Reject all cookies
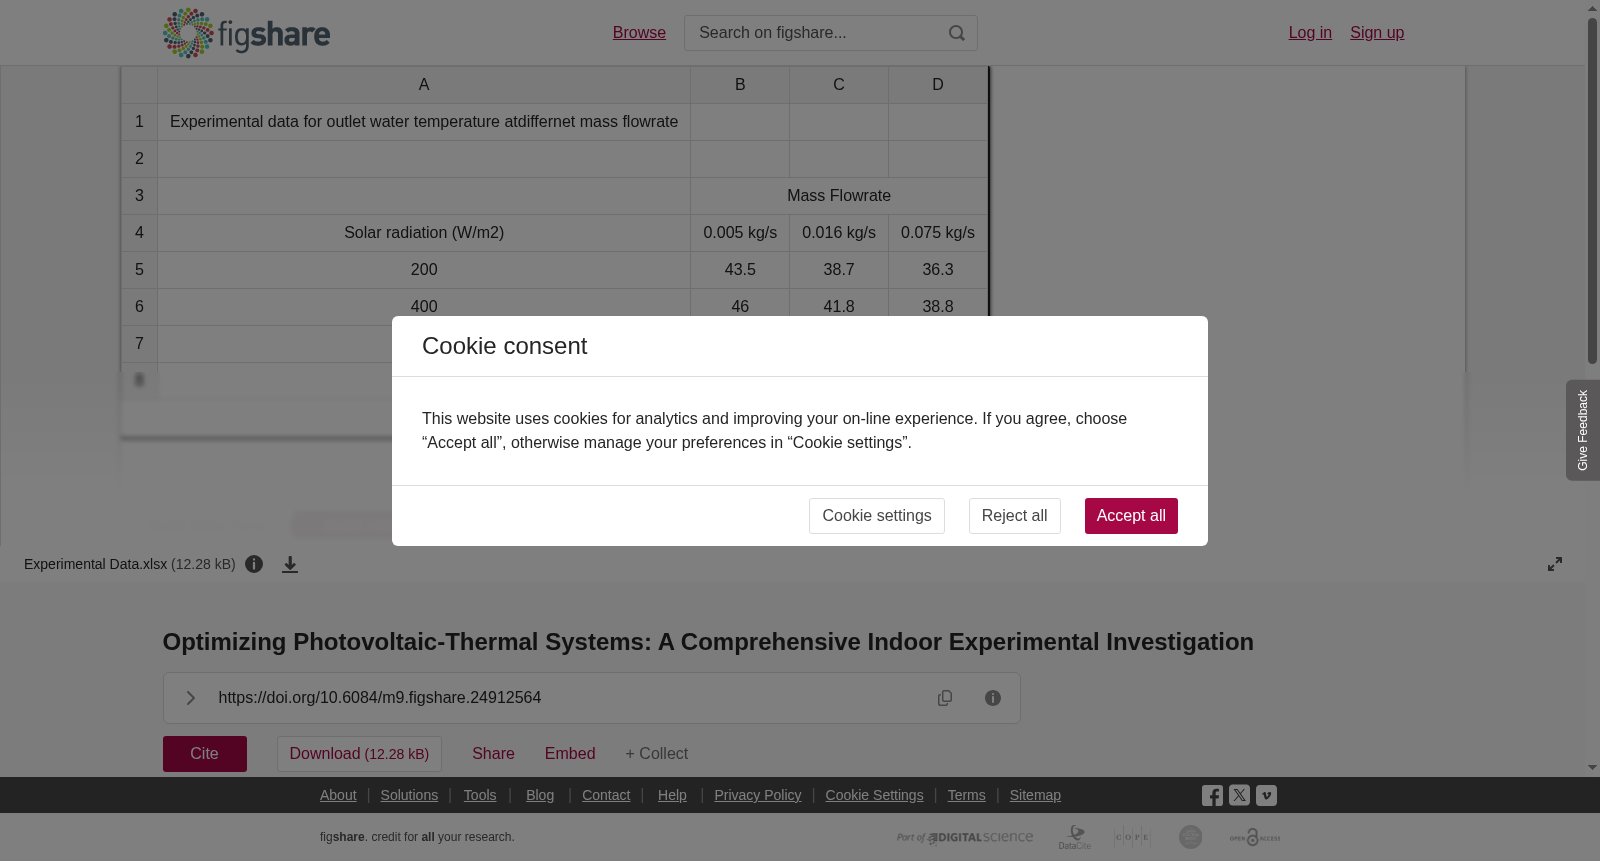 pos(1015,516)
